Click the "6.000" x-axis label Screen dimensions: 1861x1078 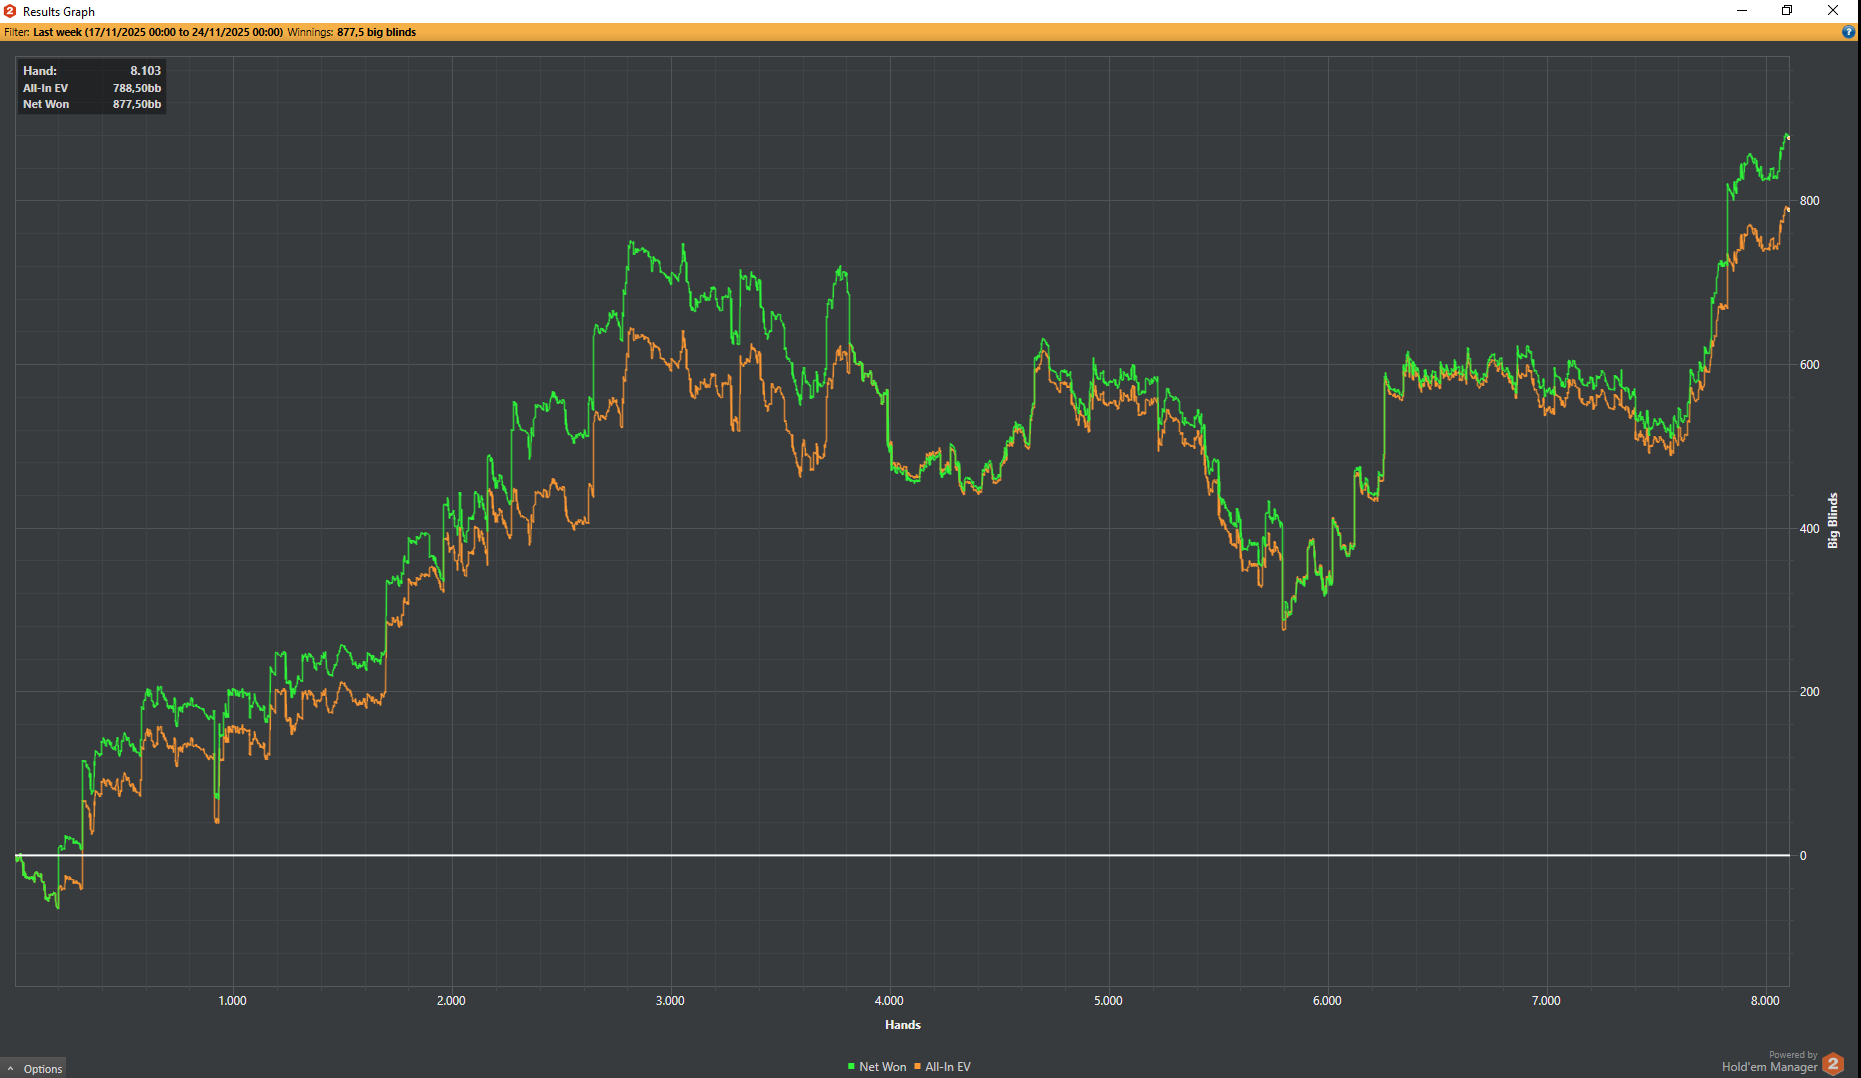1327,1001
